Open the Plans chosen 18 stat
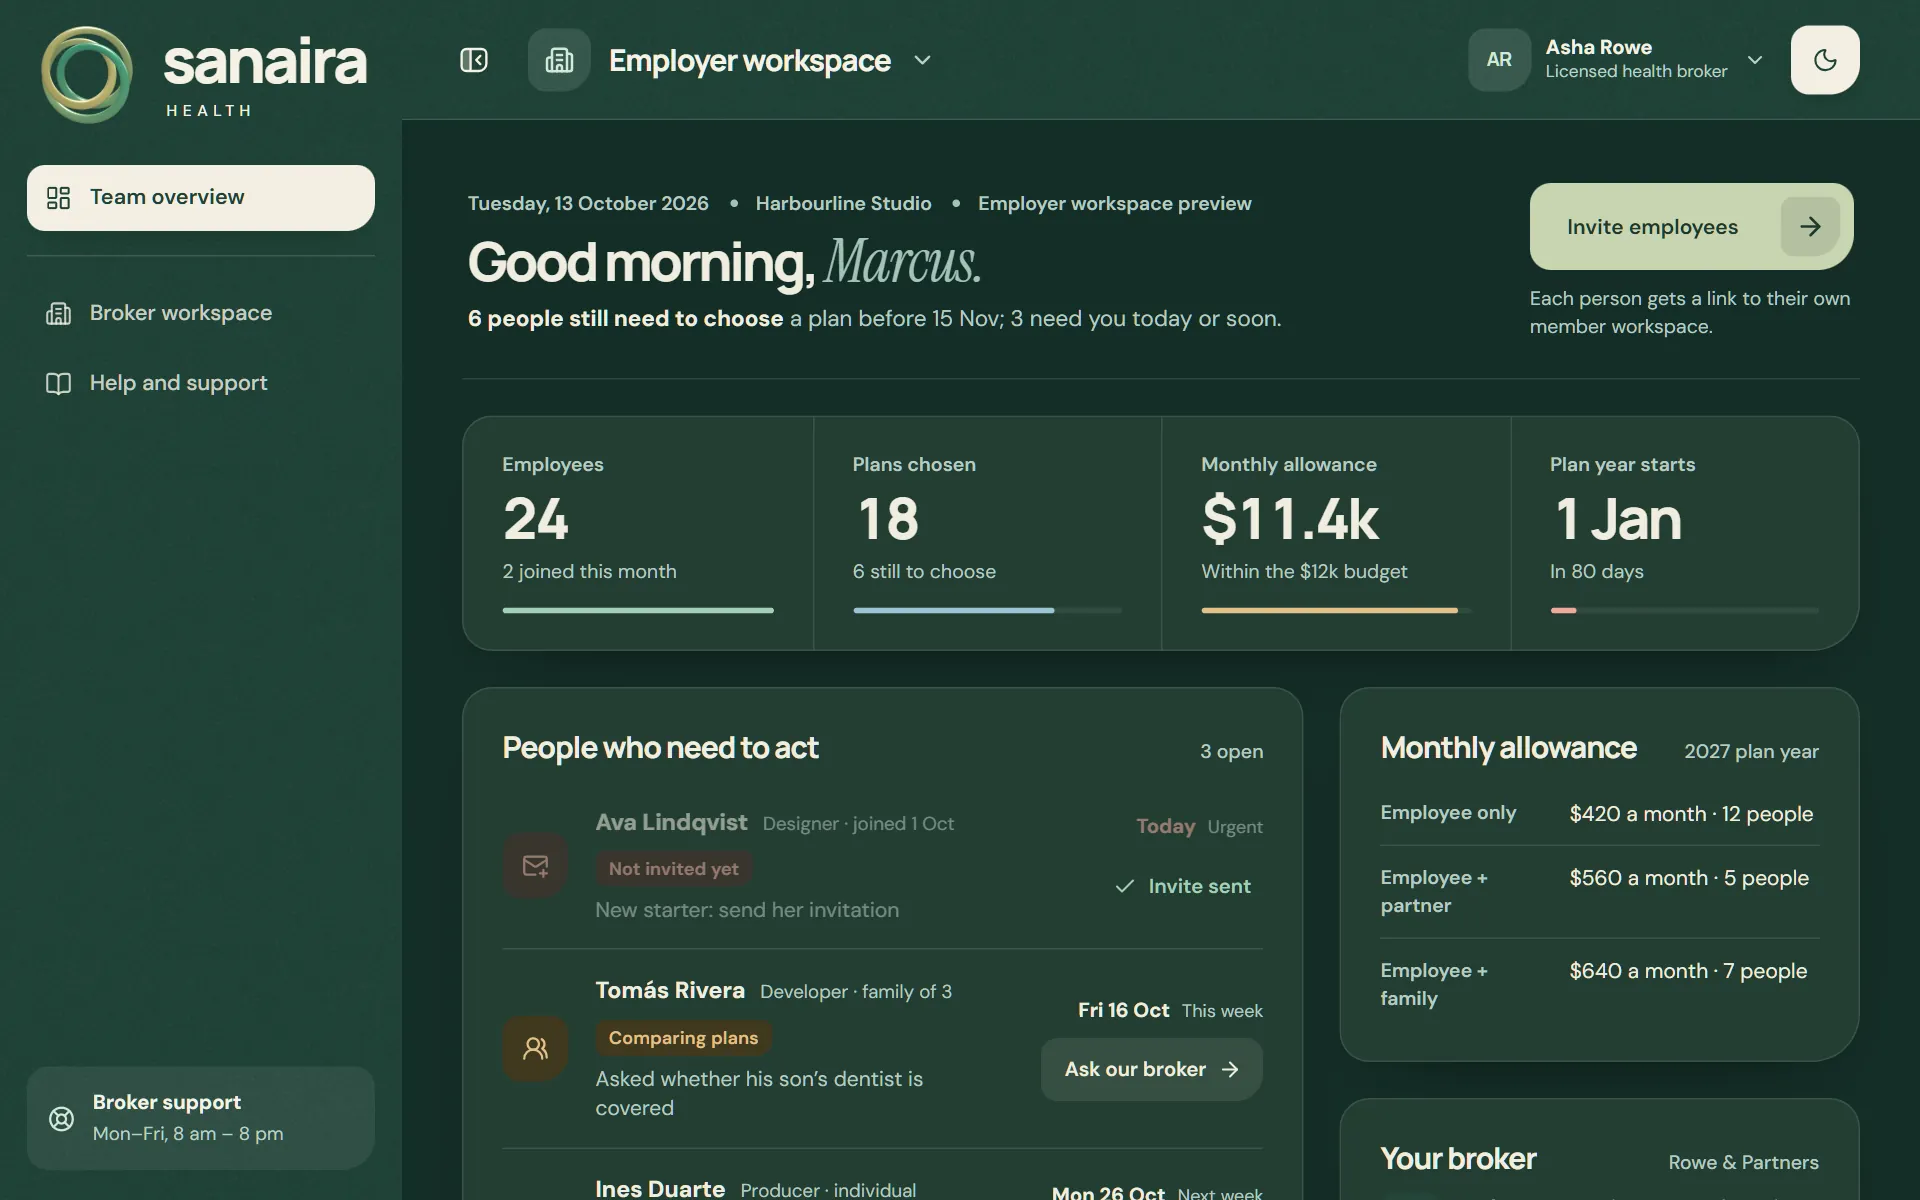Image resolution: width=1920 pixels, height=1200 pixels. 988,533
